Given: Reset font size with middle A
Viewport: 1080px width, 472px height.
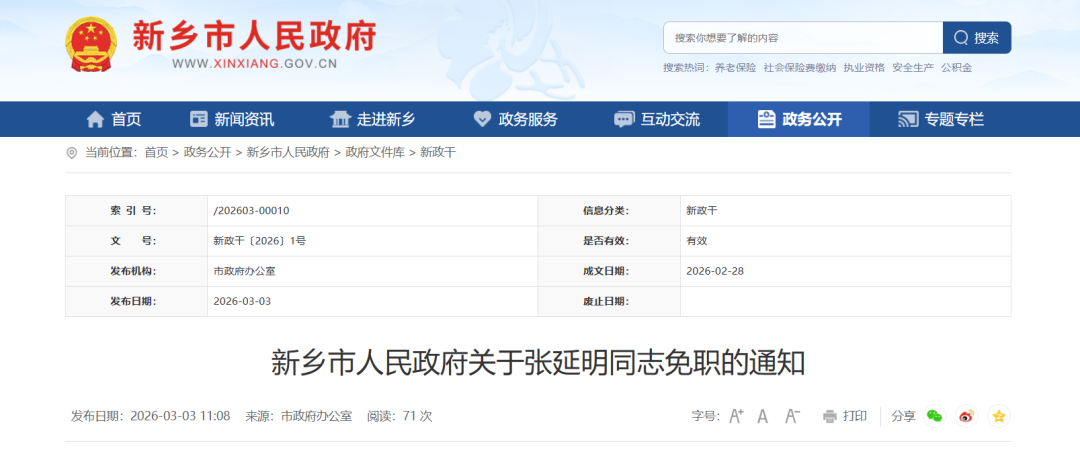Looking at the screenshot, I should coord(763,416).
